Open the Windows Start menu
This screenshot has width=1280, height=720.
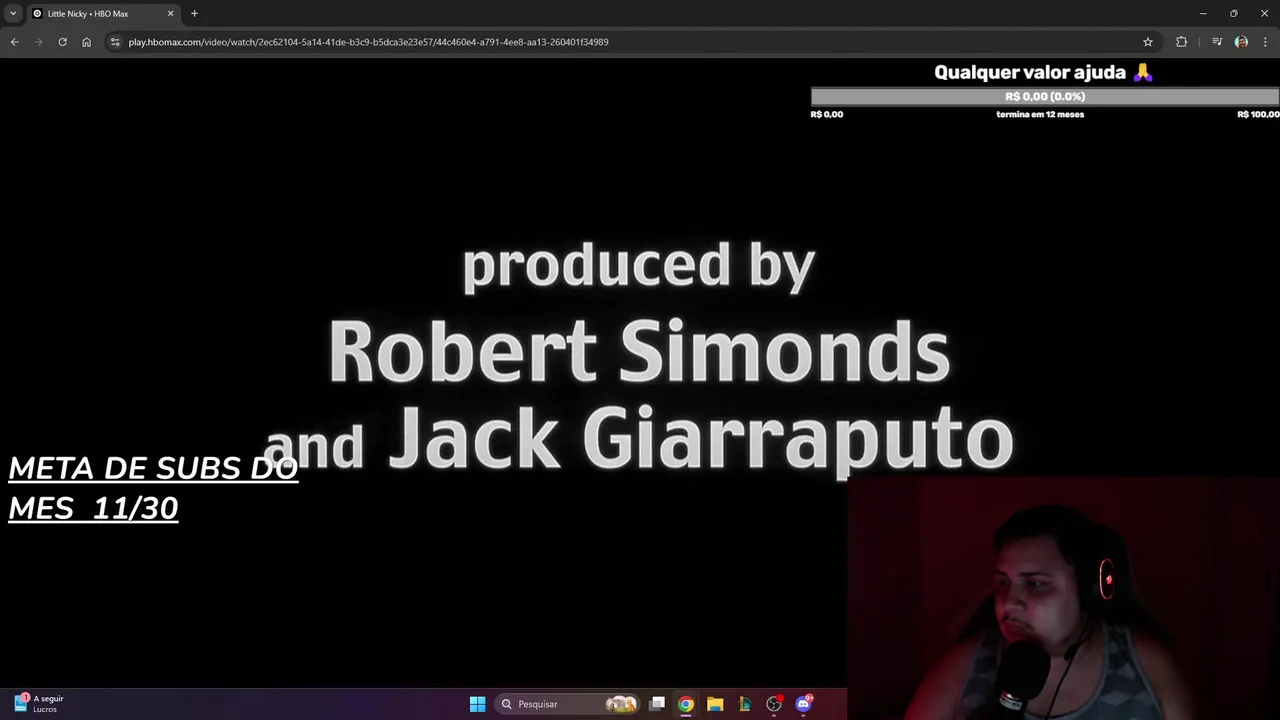point(477,704)
